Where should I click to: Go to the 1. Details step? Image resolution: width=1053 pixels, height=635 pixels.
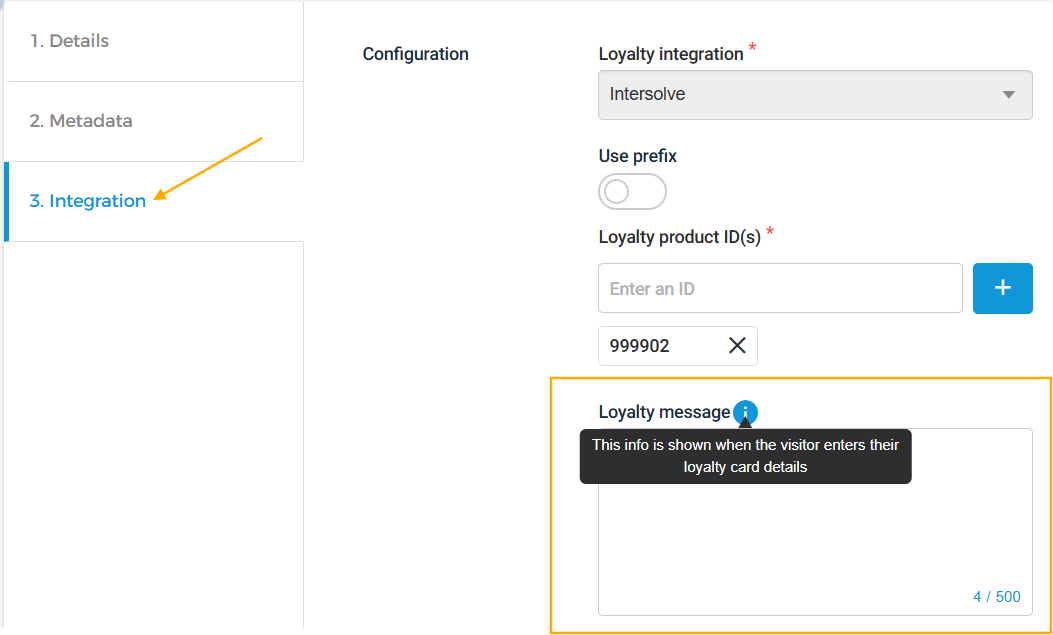tap(69, 41)
